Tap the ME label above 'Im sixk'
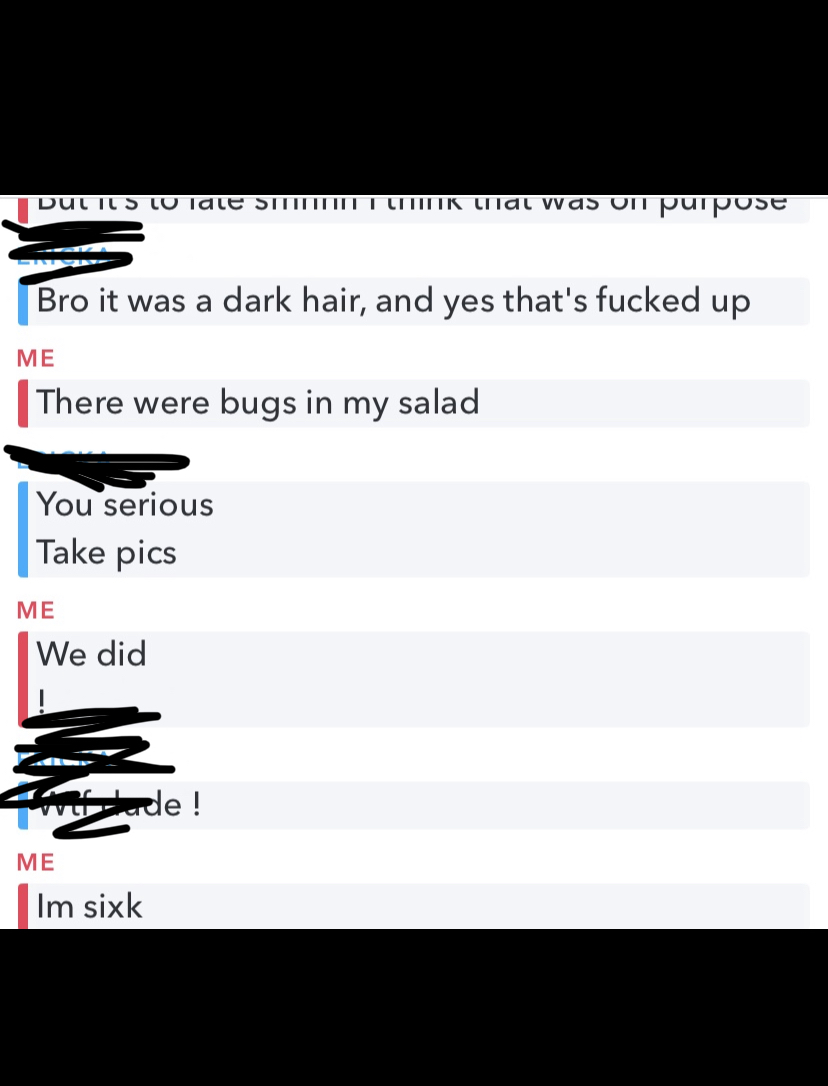828x1086 pixels. (x=36, y=862)
